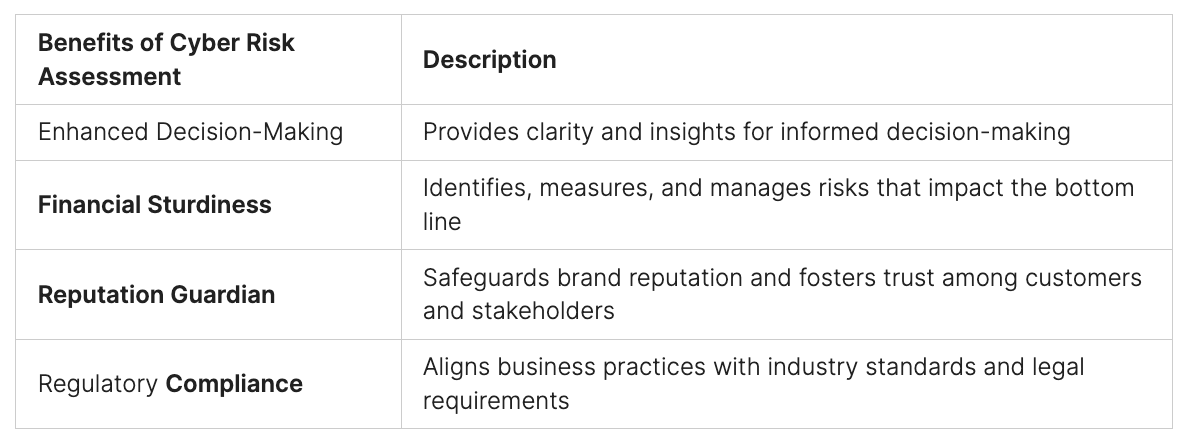Click the word "Assessment" in the header
Screen dimensions: 1194x444
click(x=110, y=76)
